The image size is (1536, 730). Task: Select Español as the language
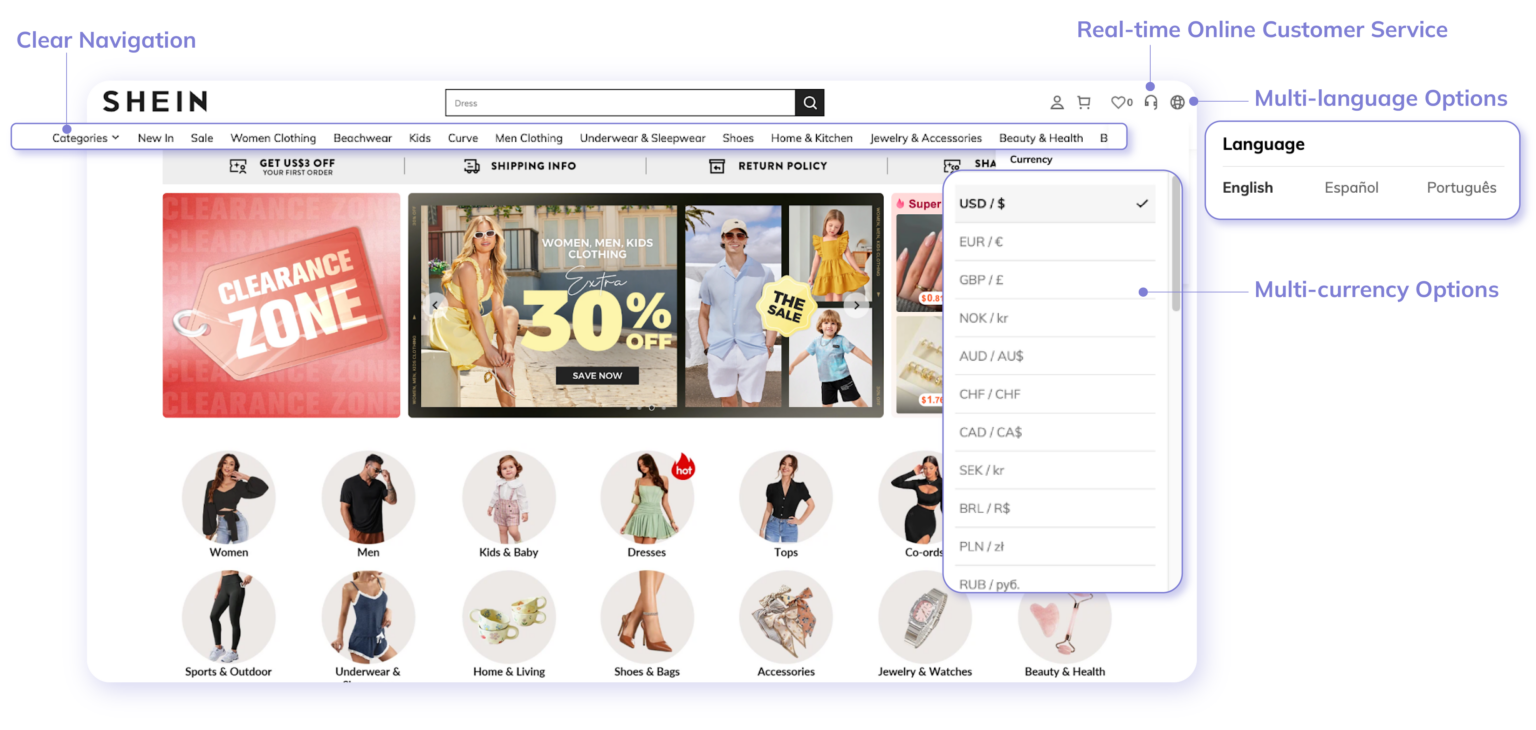click(x=1351, y=187)
